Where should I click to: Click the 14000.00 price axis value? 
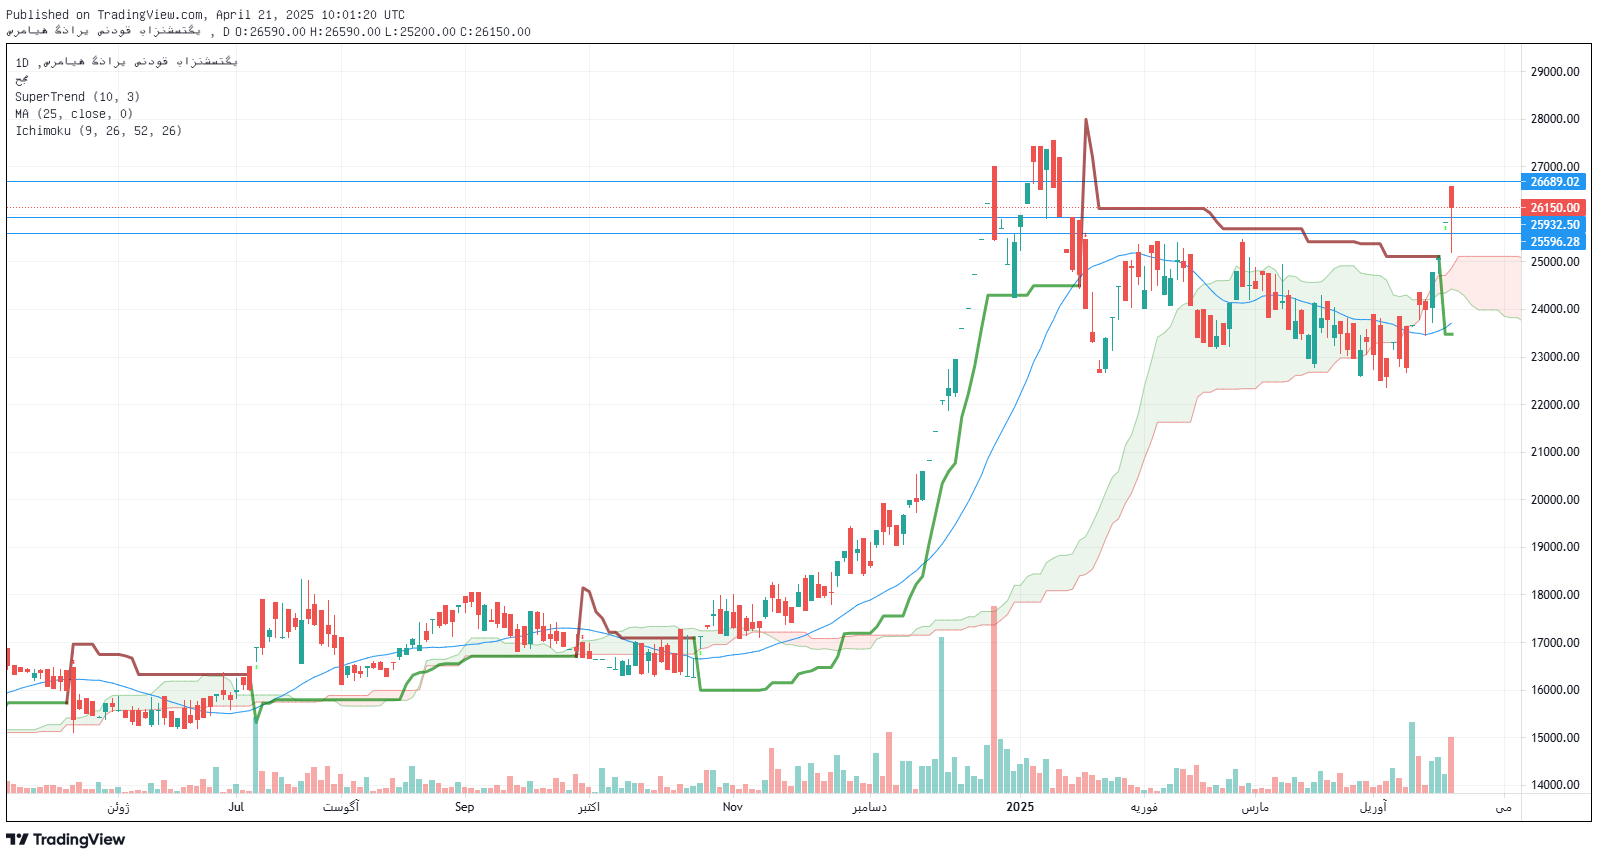pyautogui.click(x=1555, y=785)
